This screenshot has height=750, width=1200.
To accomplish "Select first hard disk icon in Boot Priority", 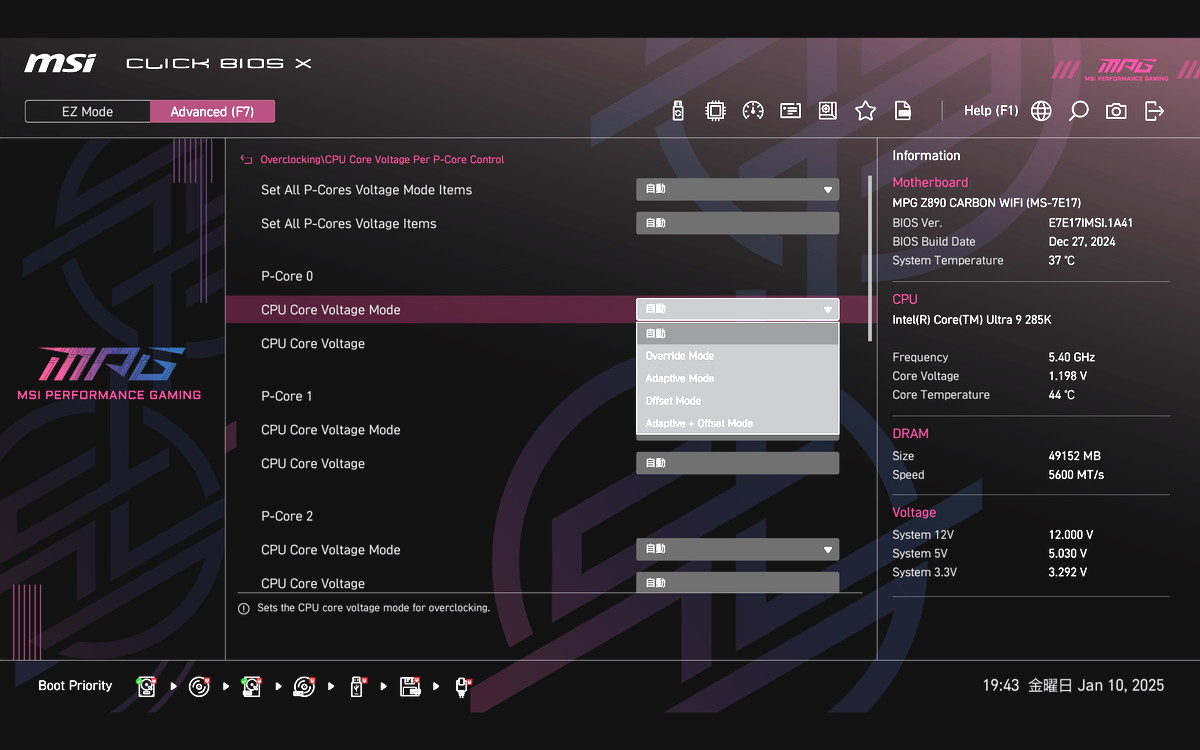I will 147,686.
